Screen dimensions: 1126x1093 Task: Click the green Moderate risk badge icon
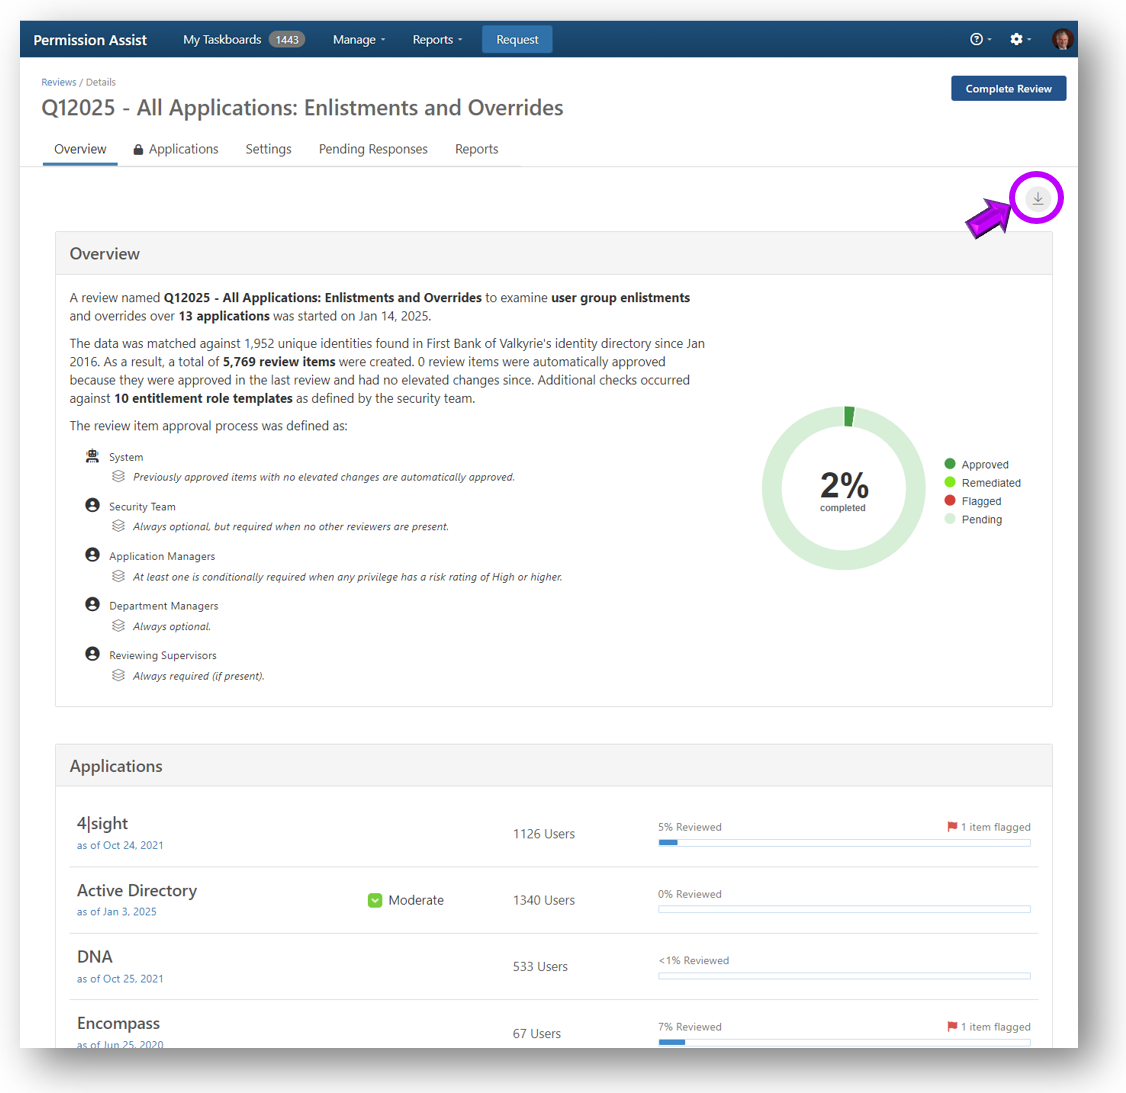(375, 900)
